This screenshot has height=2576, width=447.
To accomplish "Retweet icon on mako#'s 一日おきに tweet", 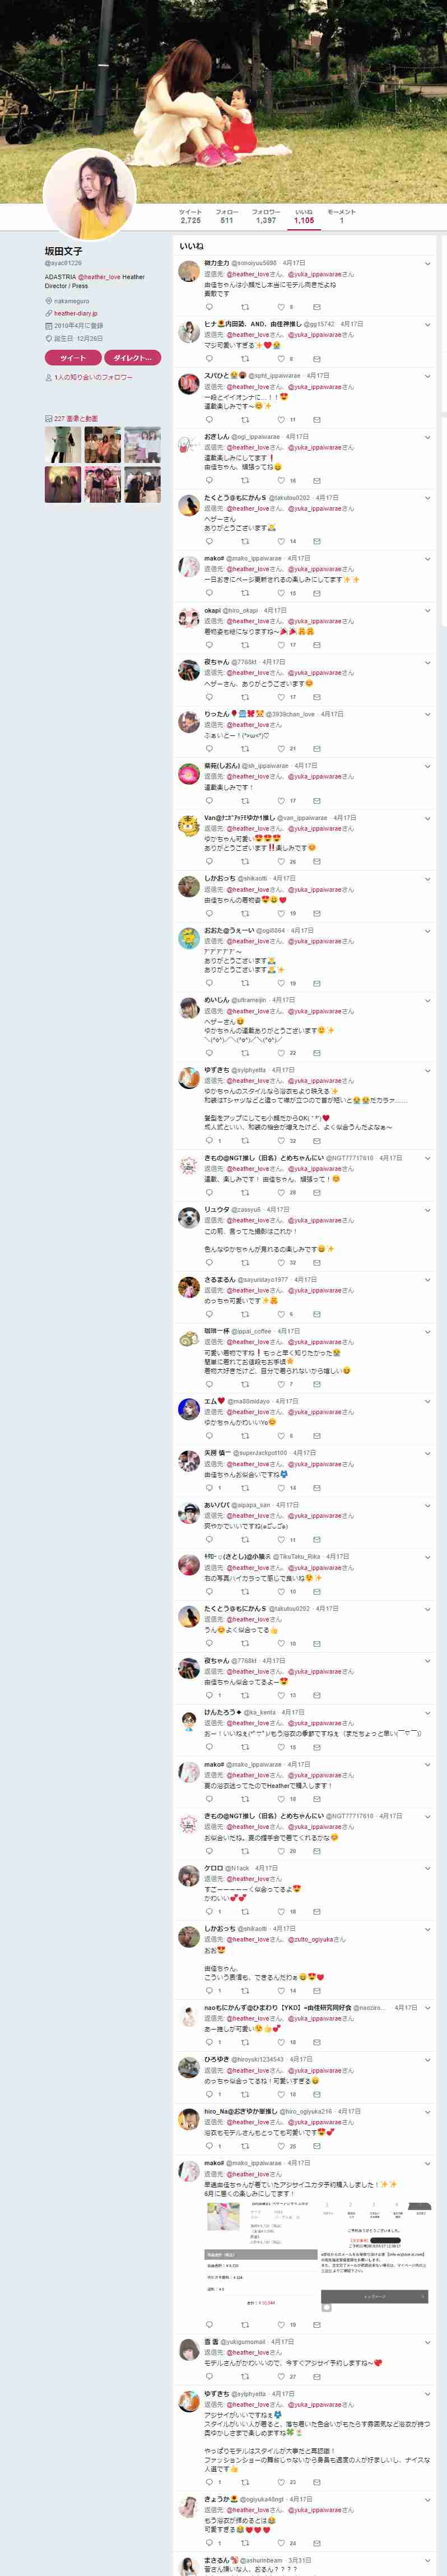I will tap(244, 593).
